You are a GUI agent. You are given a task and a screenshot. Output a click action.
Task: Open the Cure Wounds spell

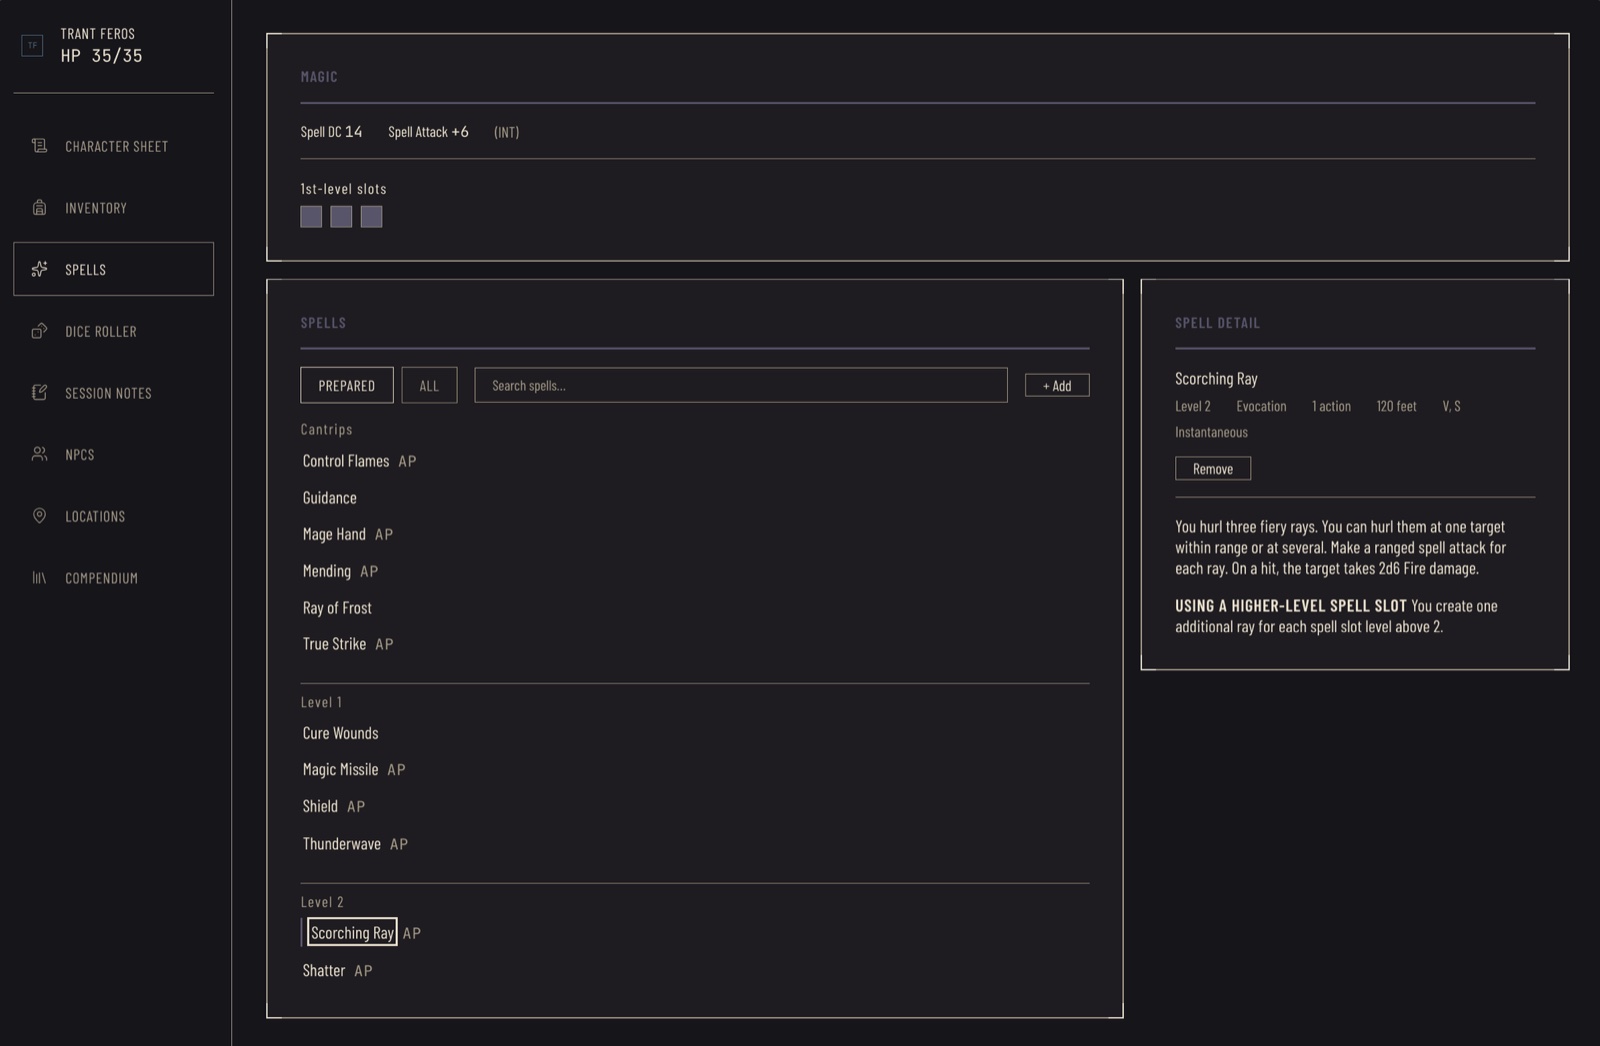pyautogui.click(x=341, y=733)
